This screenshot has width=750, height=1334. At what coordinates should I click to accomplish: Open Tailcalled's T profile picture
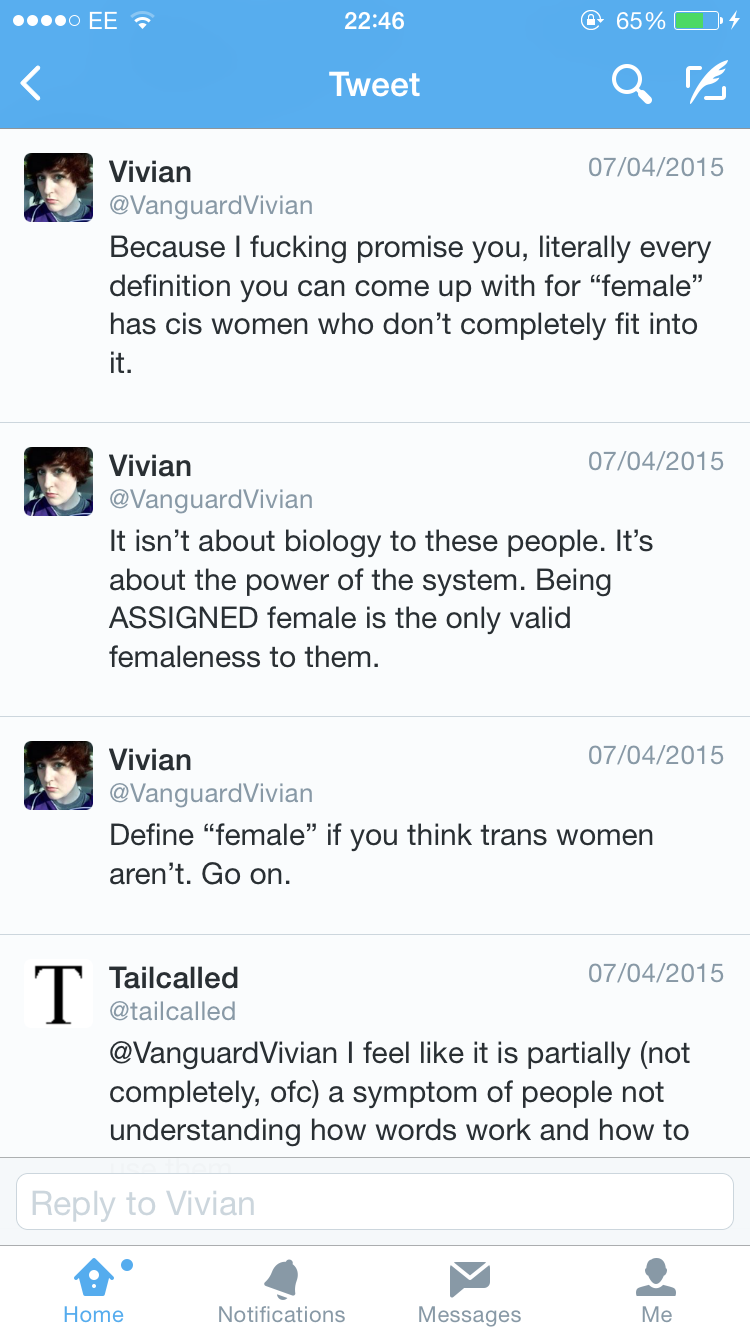click(x=58, y=993)
